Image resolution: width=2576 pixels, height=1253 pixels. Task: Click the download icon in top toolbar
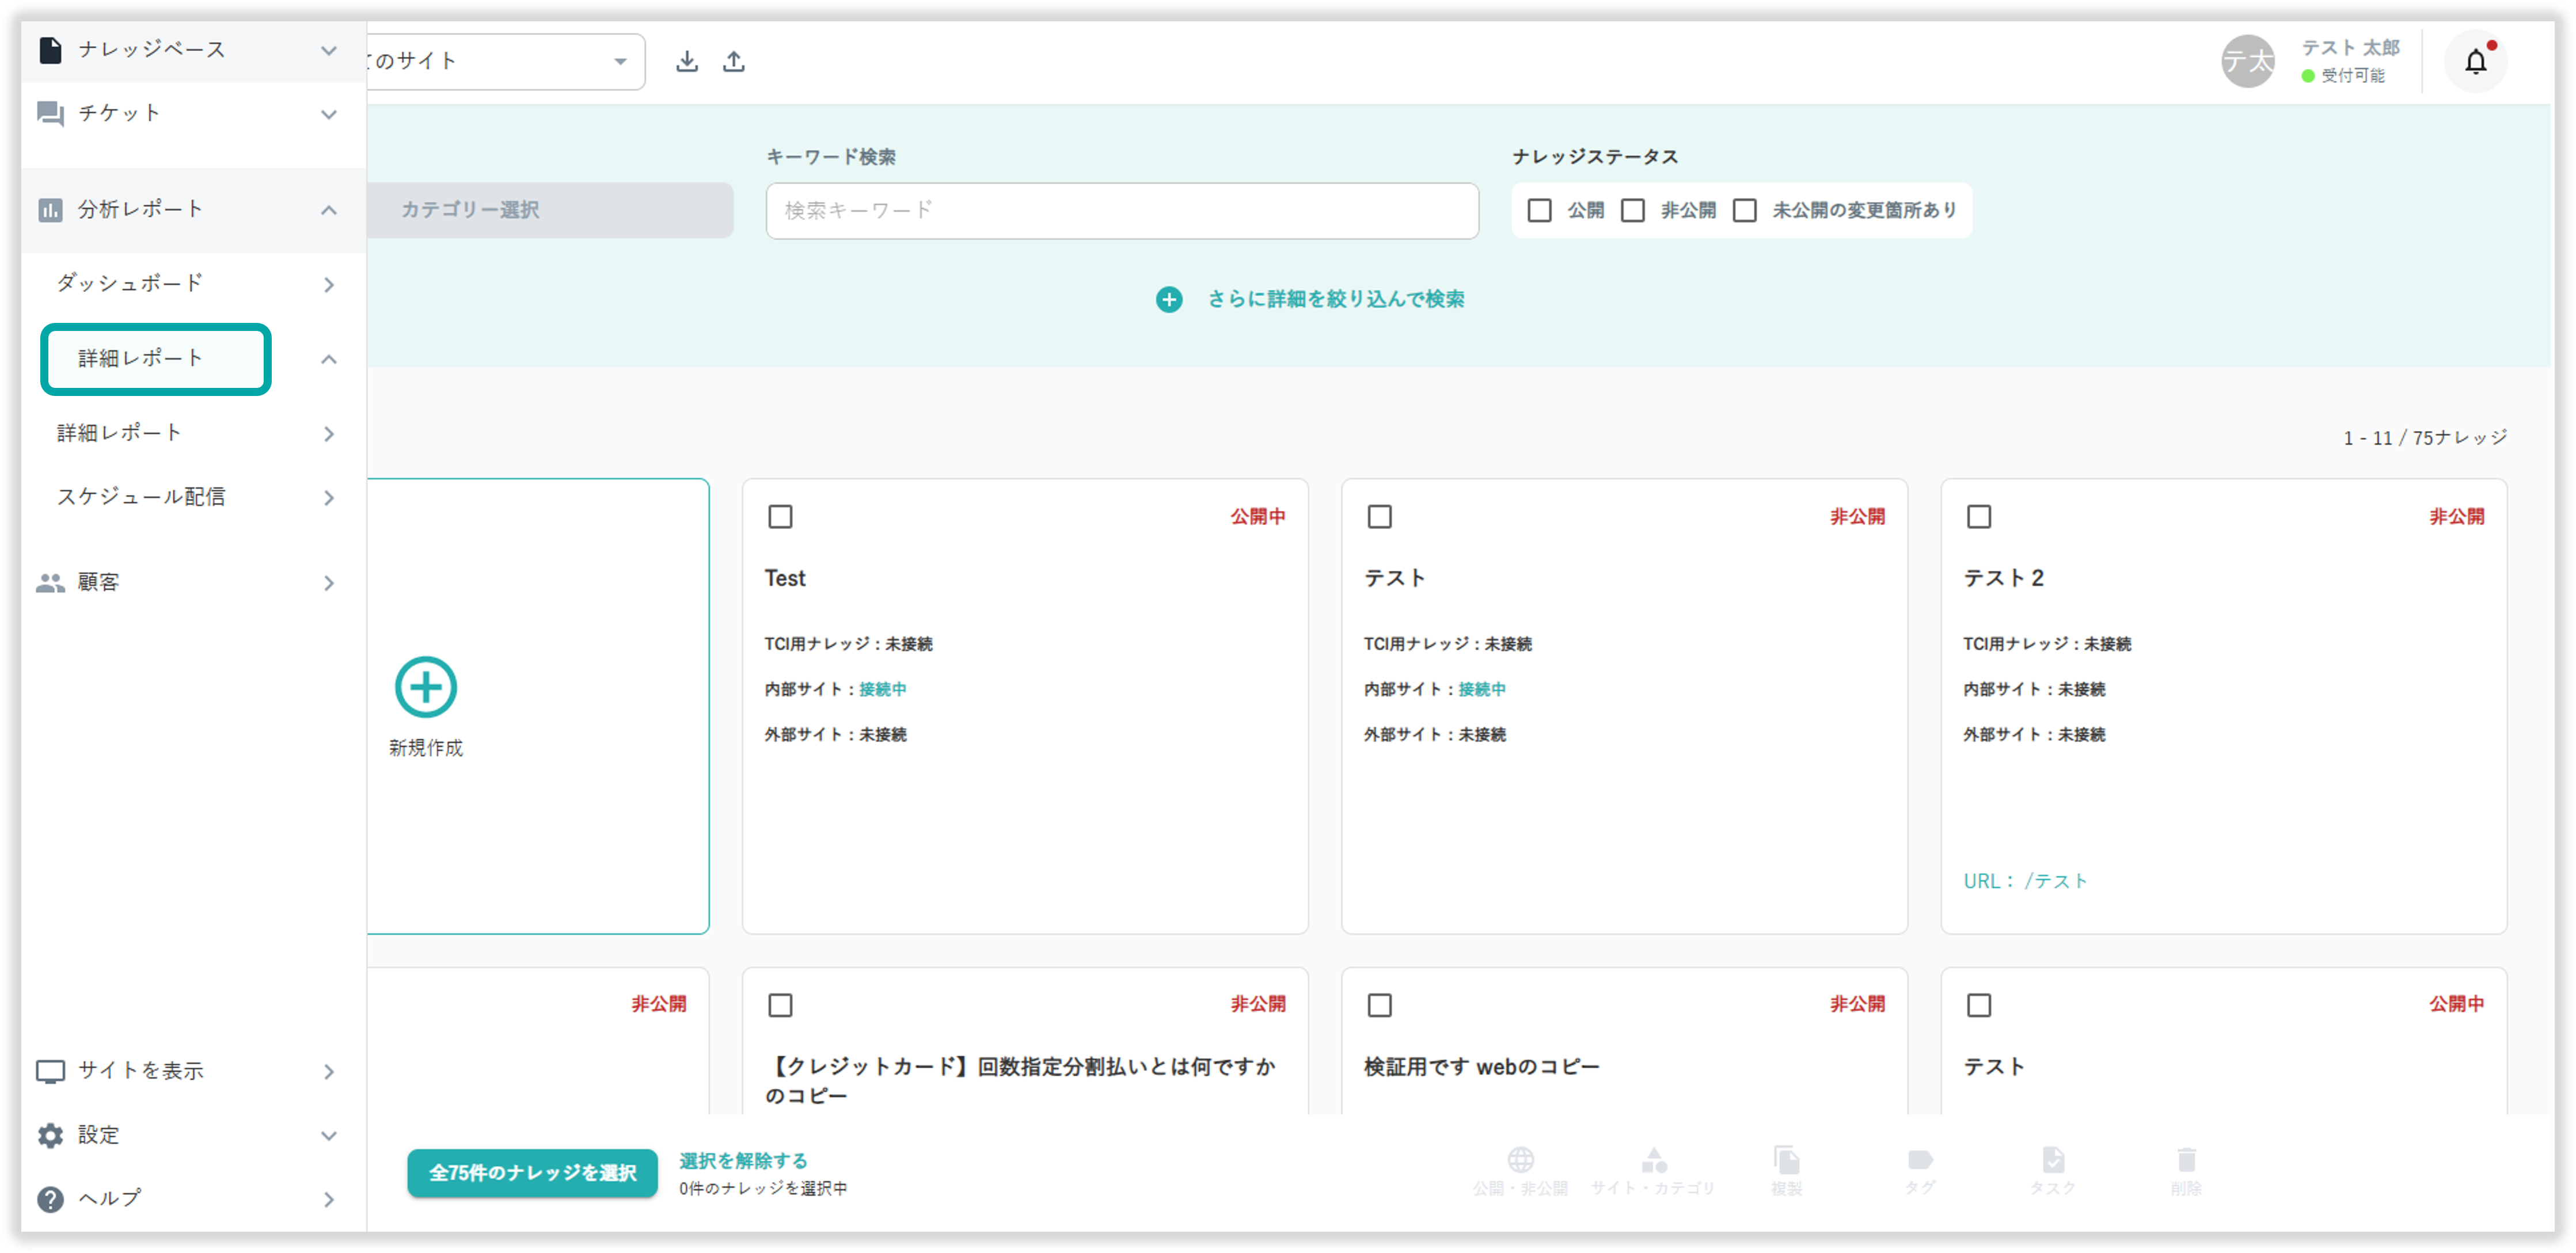[x=686, y=62]
